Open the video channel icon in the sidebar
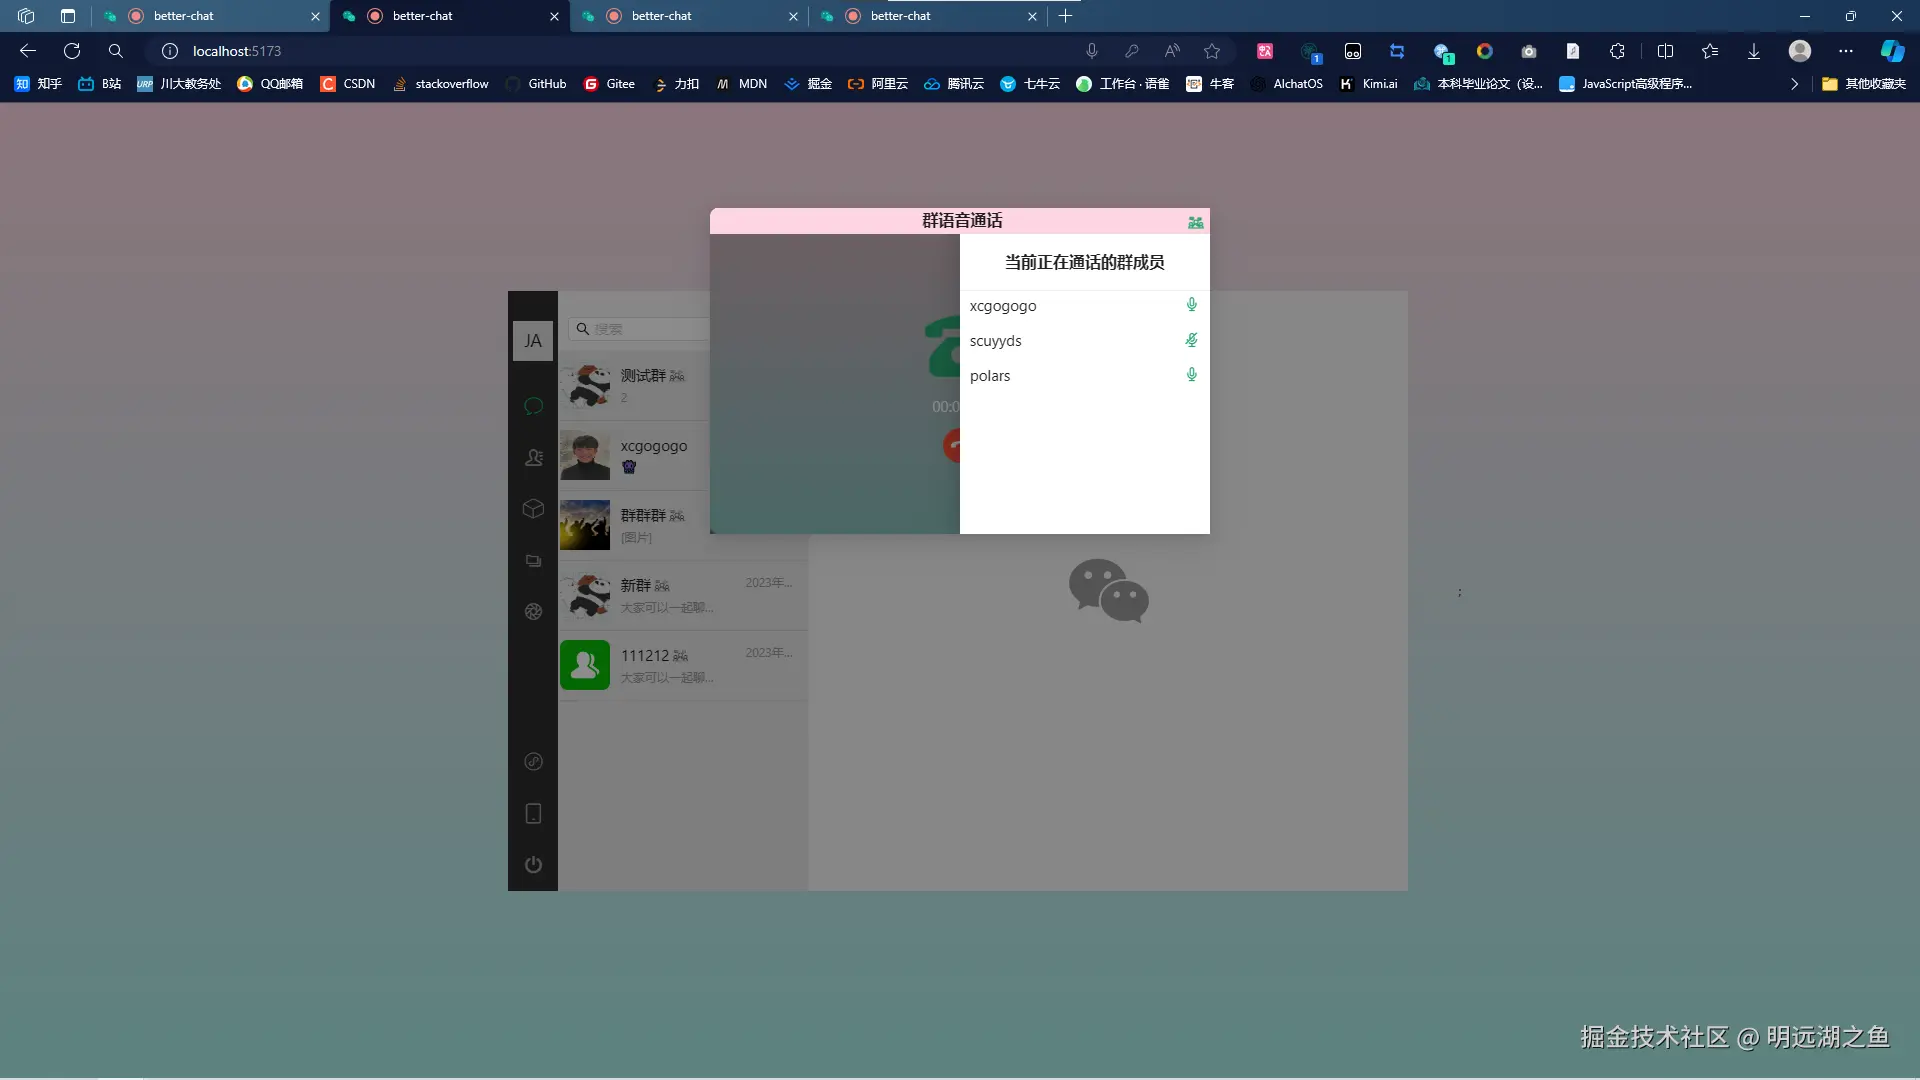Screen dimensions: 1920x1080 533,561
